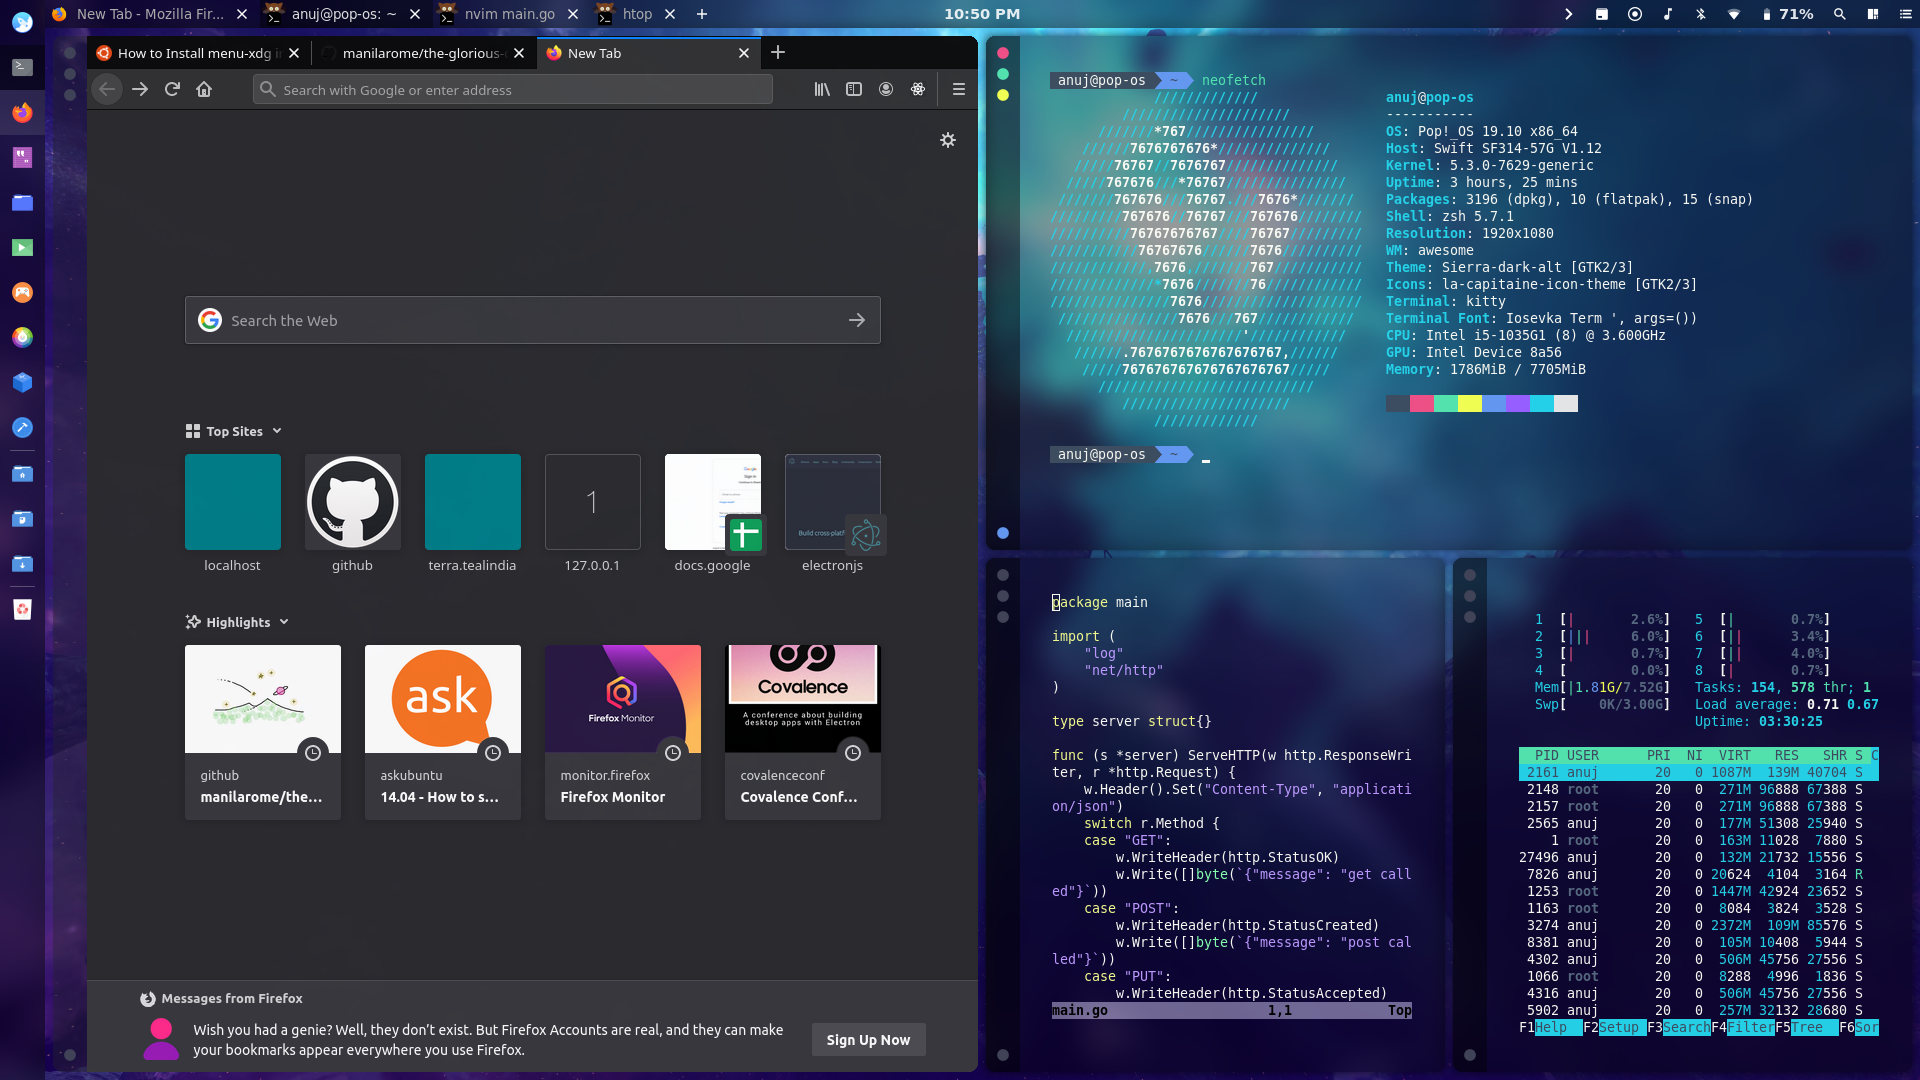Click the forward navigation arrow
1920x1080 pixels.
click(x=140, y=89)
